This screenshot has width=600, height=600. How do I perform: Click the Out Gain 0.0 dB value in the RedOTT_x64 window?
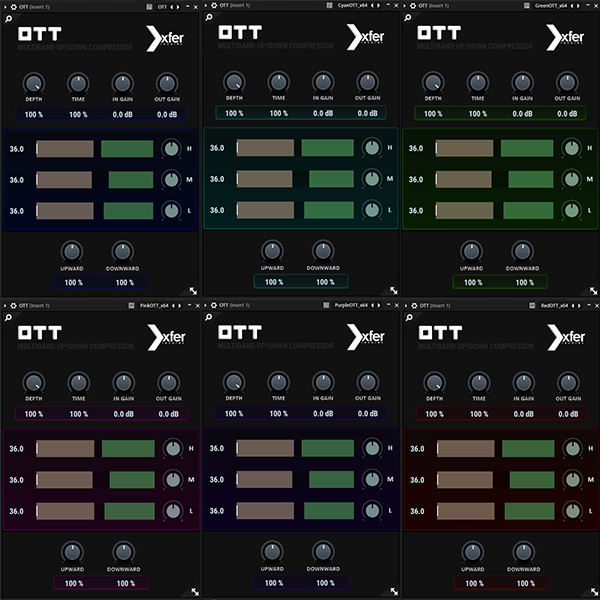[x=568, y=414]
